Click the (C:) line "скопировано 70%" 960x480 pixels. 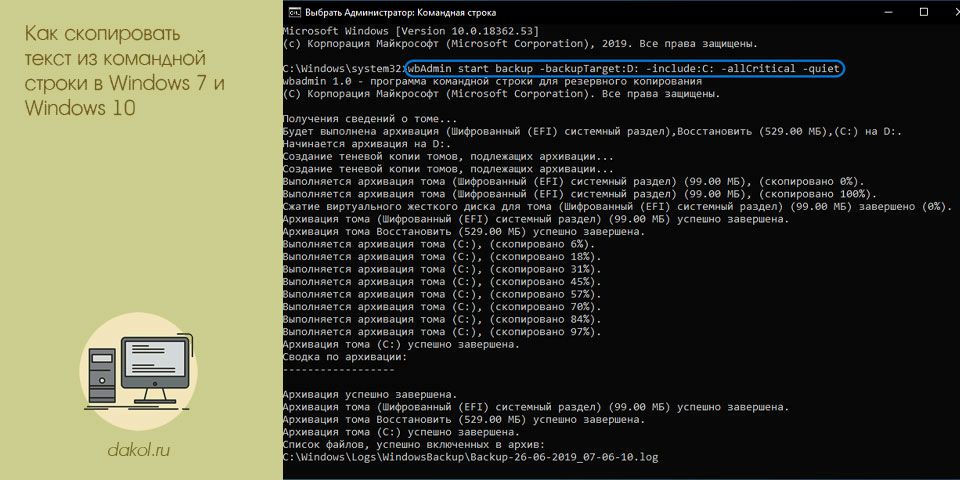[442, 307]
